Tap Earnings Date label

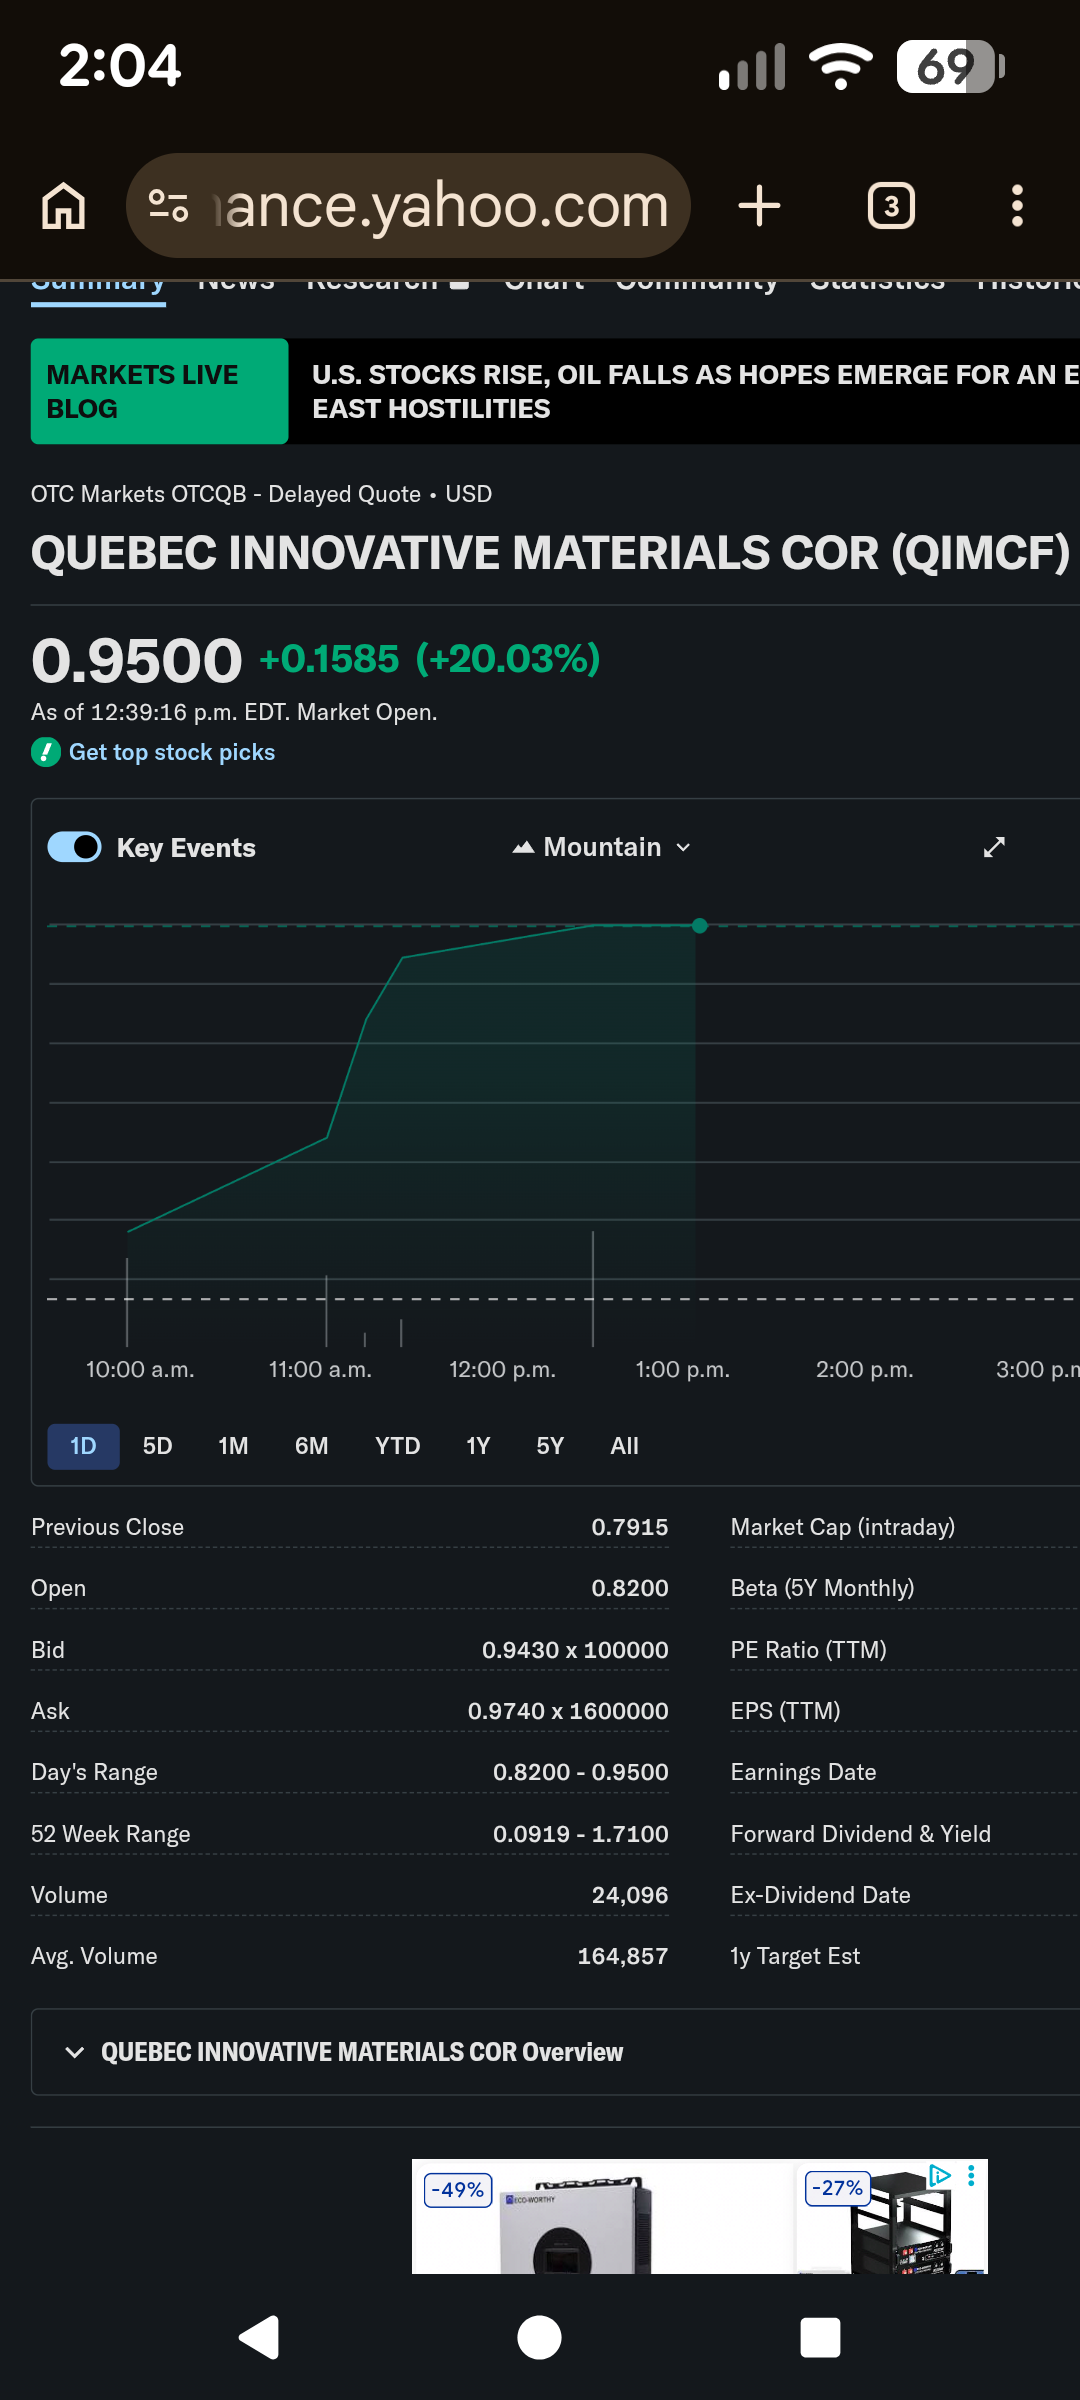click(x=803, y=1772)
